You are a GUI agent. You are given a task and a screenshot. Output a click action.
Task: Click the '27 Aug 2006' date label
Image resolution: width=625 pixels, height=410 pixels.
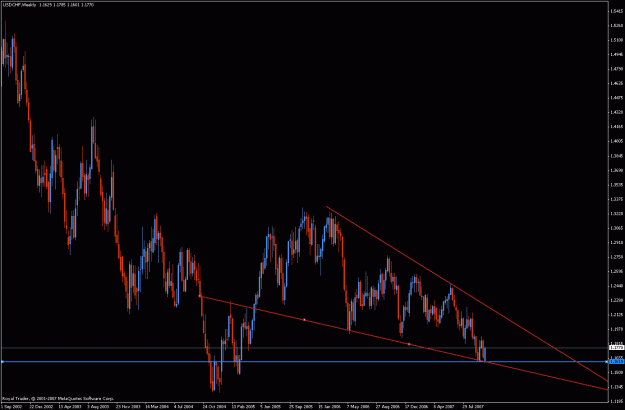click(387, 407)
